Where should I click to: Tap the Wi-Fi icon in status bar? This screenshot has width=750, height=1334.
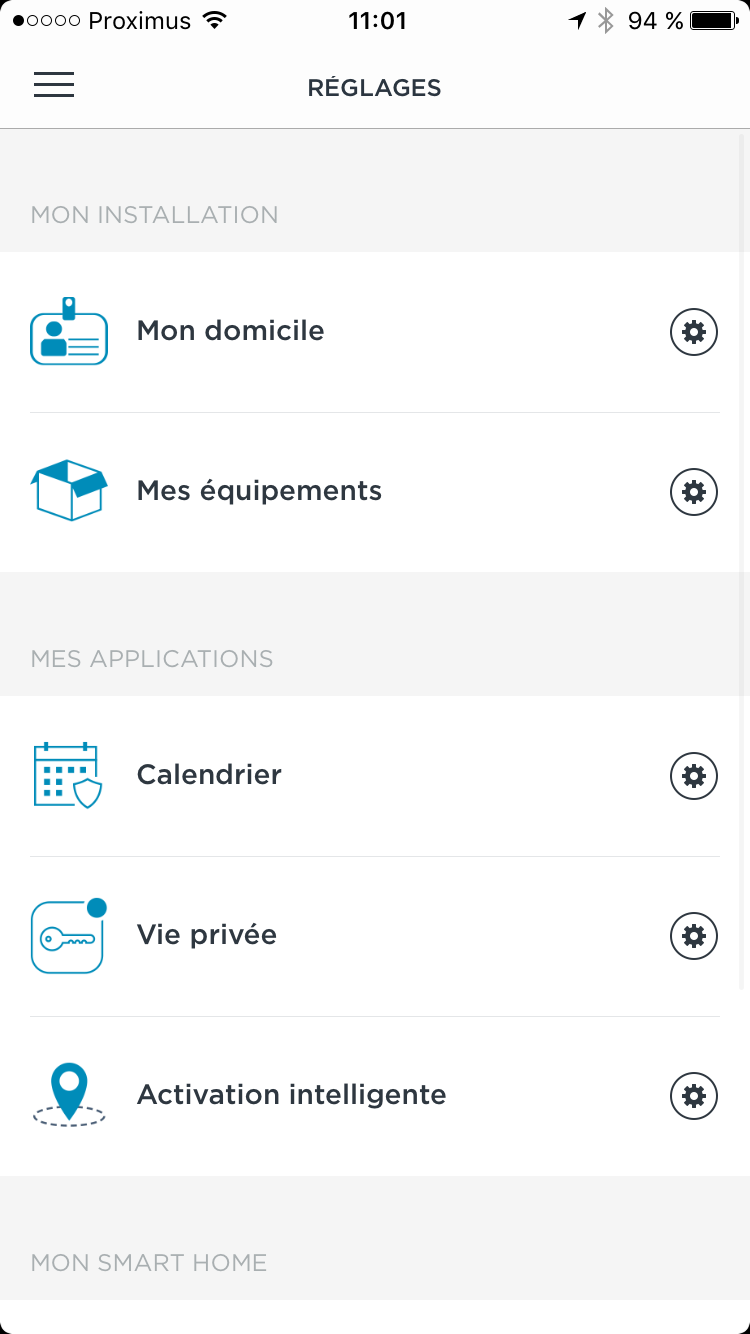214,21
